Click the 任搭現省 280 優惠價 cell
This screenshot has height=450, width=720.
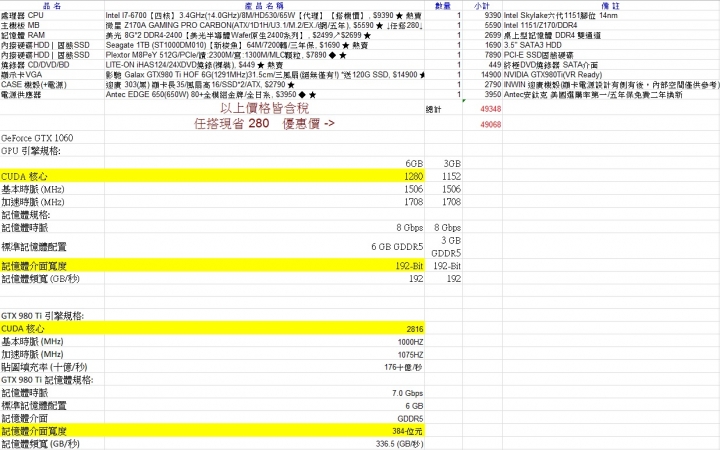pos(264,124)
